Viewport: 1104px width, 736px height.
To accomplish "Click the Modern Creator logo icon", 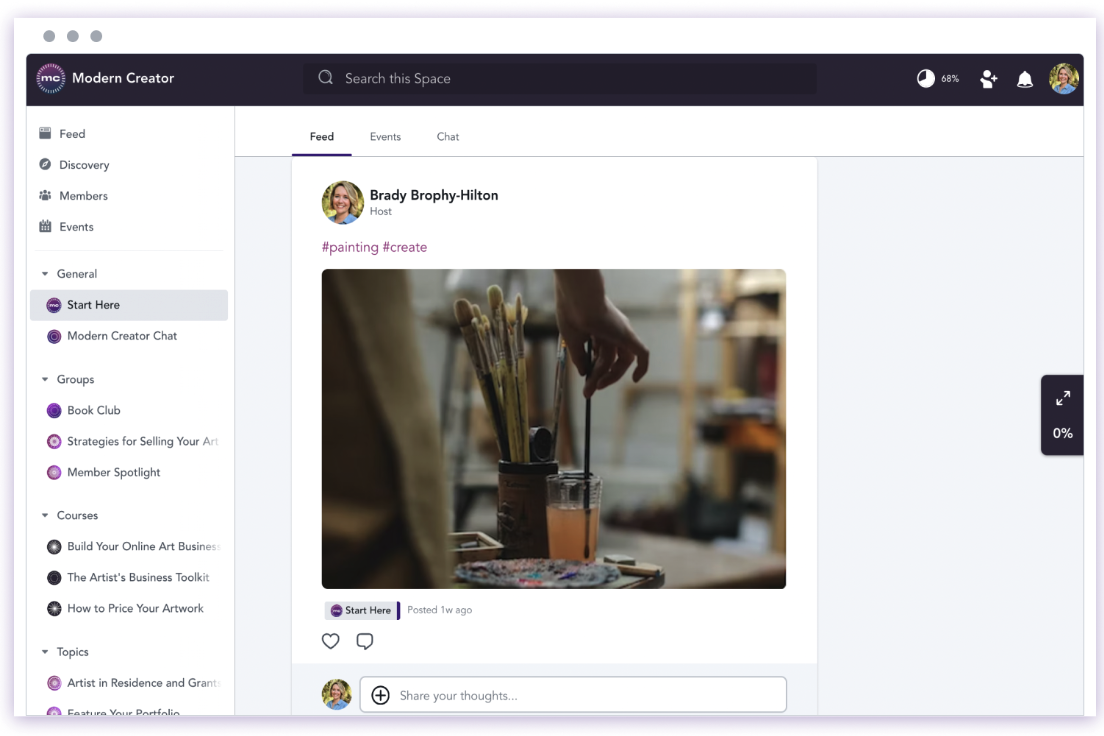I will point(50,78).
